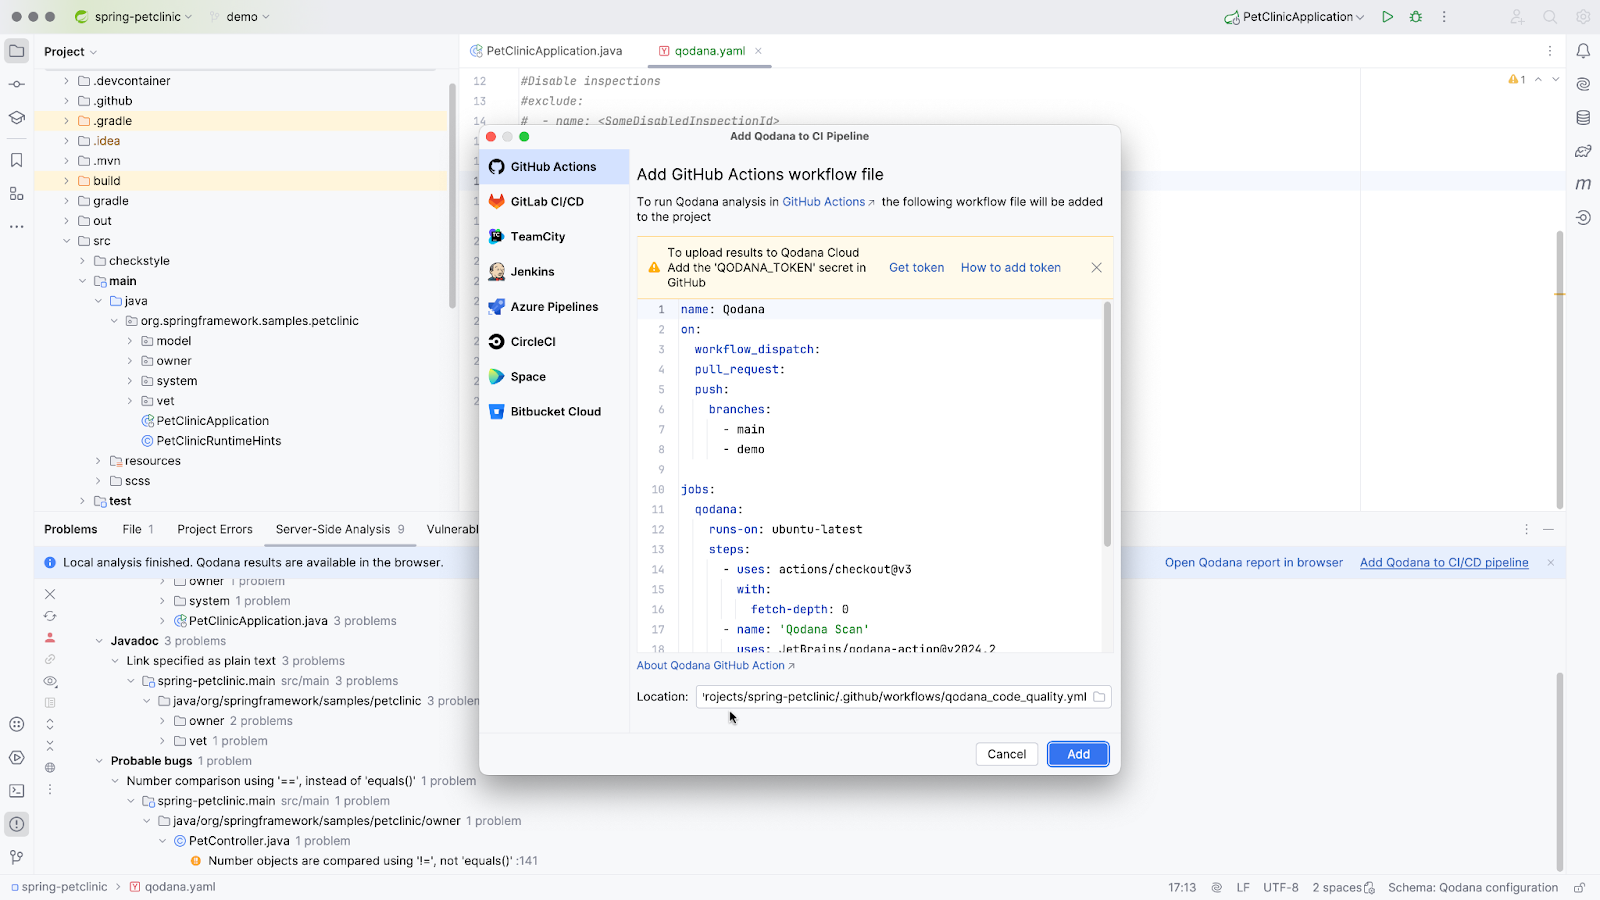The image size is (1600, 900).
Task: Click the workflow preview vertical scrollbar
Action: pos(1107,425)
